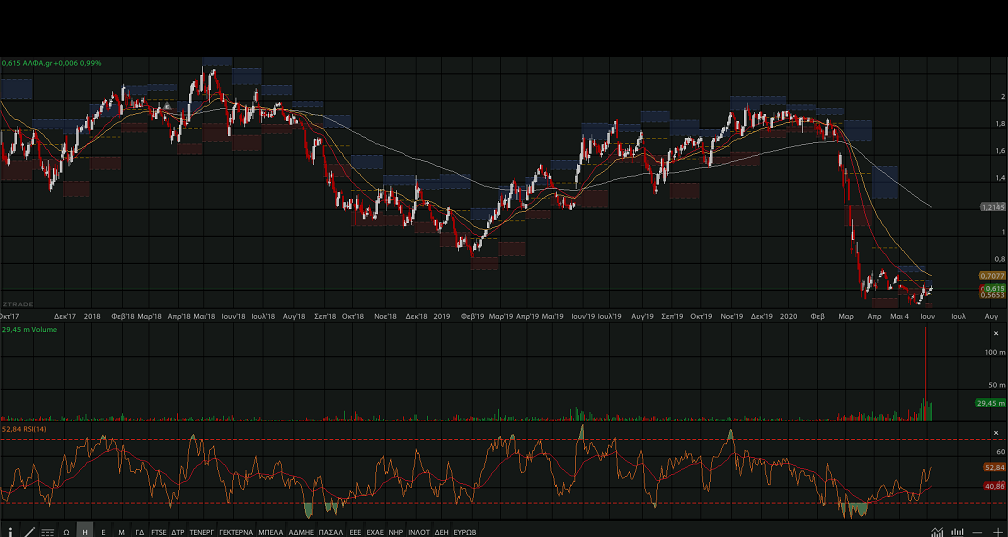The width and height of the screenshot is (1008, 537).
Task: Zoom in with the plus icon
Action: [x=997, y=531]
